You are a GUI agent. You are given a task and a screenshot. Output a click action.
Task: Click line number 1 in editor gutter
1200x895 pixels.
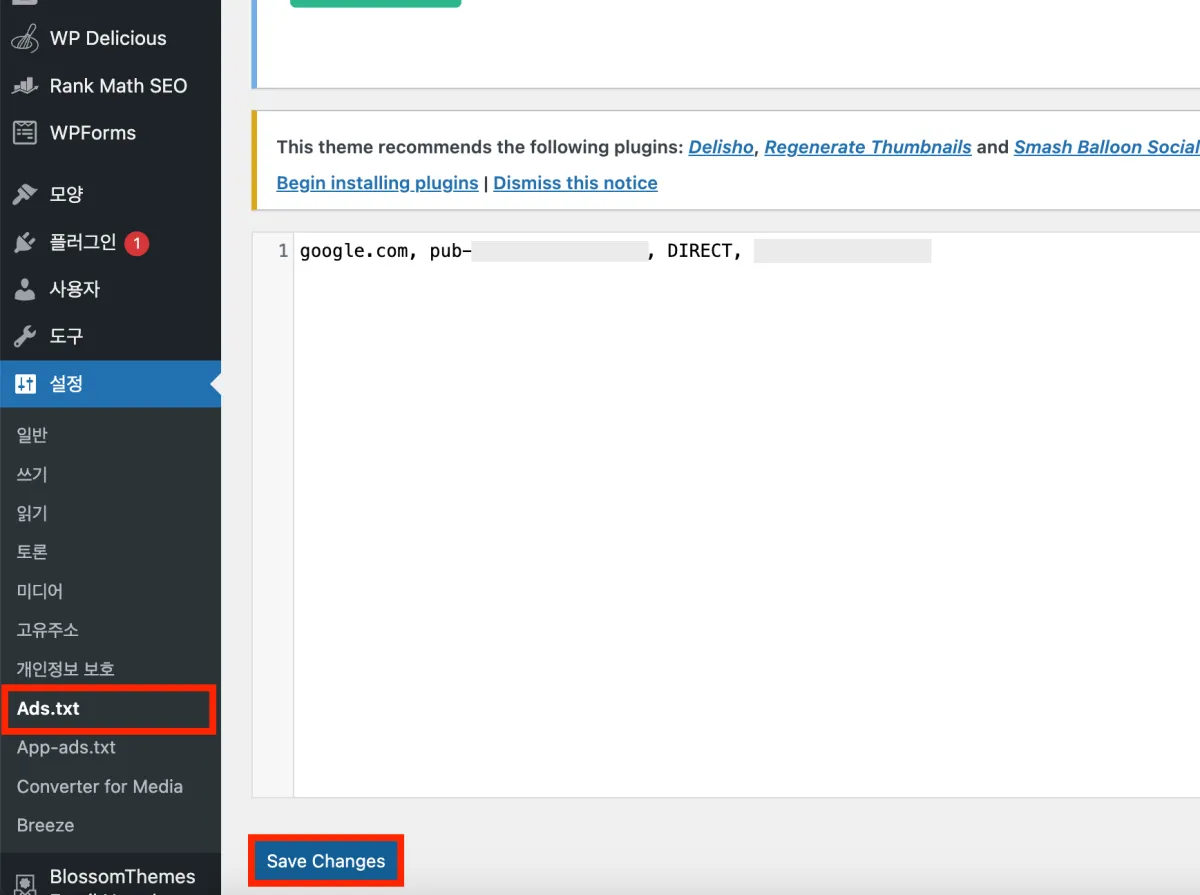coord(283,251)
